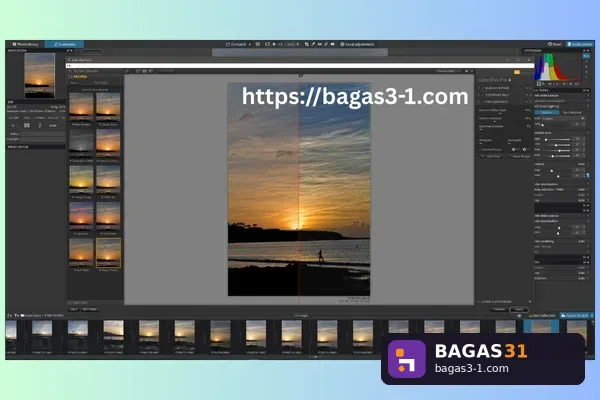Viewport: 600px width, 400px height.
Task: Expand Loupe & Histogram section
Action: click(496, 302)
